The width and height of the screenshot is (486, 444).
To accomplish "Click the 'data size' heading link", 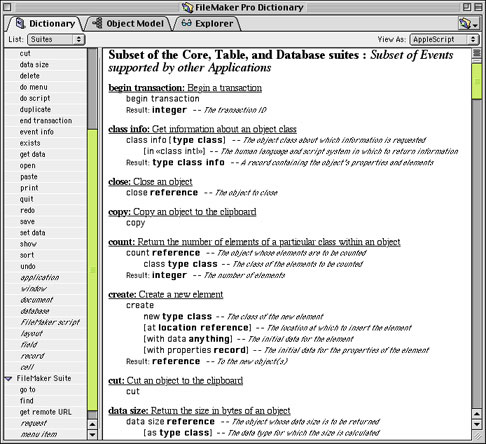I will pos(199,411).
